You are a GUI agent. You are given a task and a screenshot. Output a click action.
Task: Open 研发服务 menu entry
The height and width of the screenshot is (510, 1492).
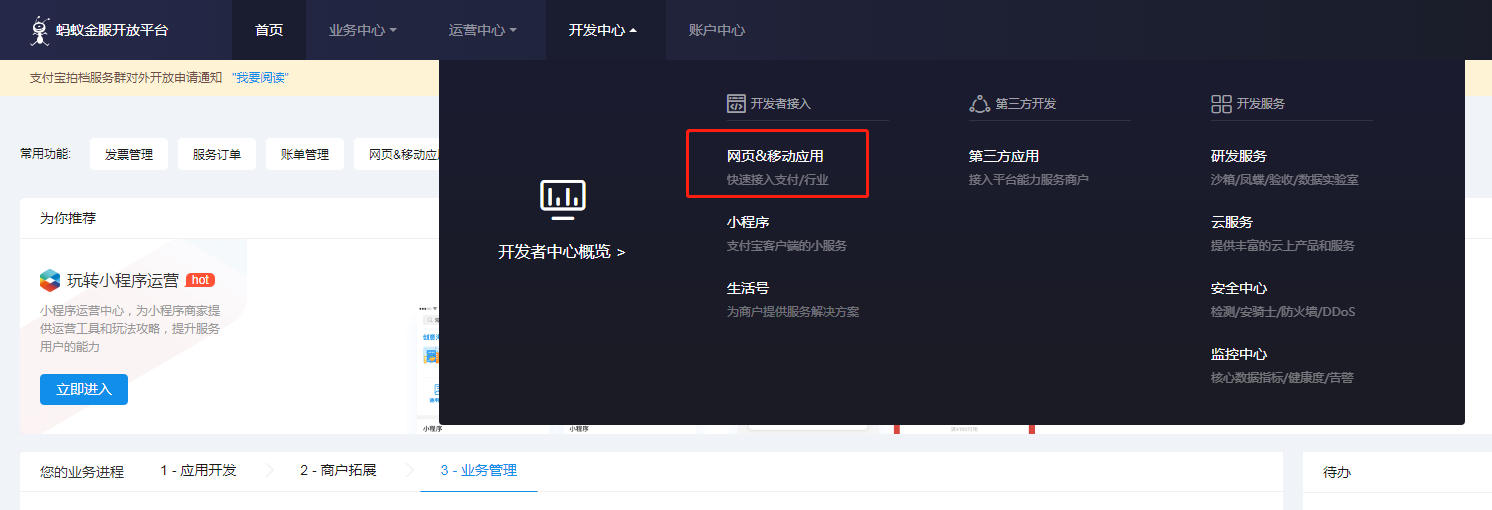(x=1239, y=156)
